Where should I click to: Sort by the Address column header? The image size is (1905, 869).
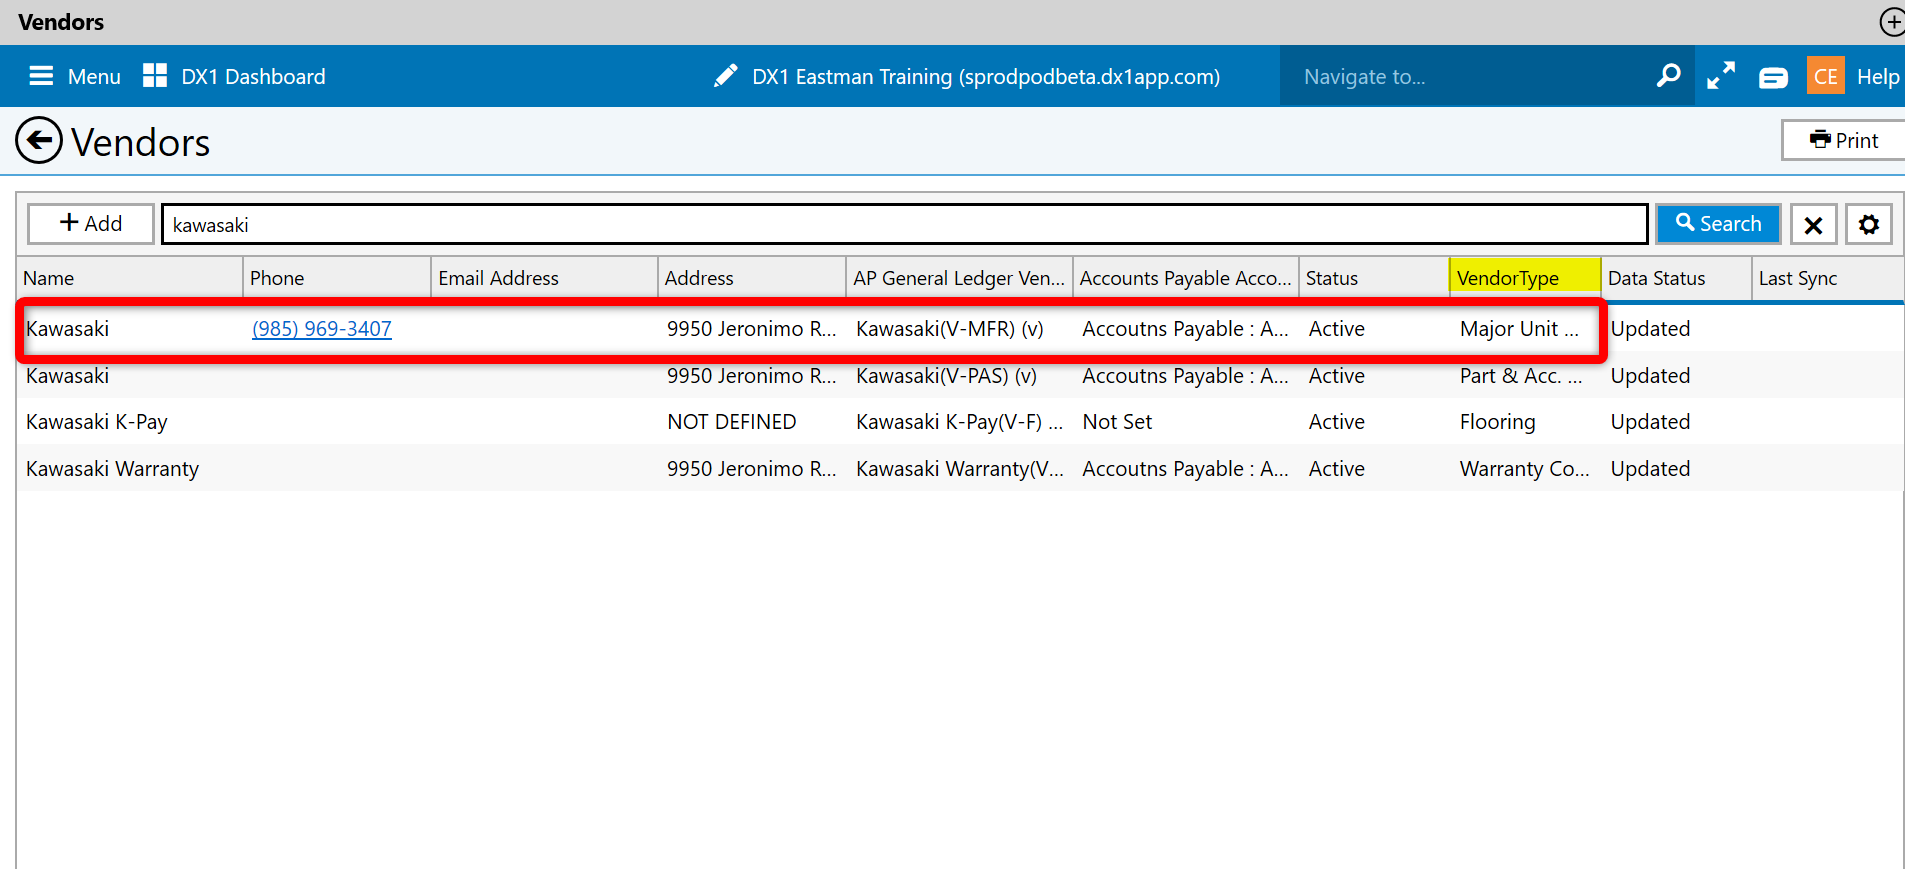(x=752, y=278)
